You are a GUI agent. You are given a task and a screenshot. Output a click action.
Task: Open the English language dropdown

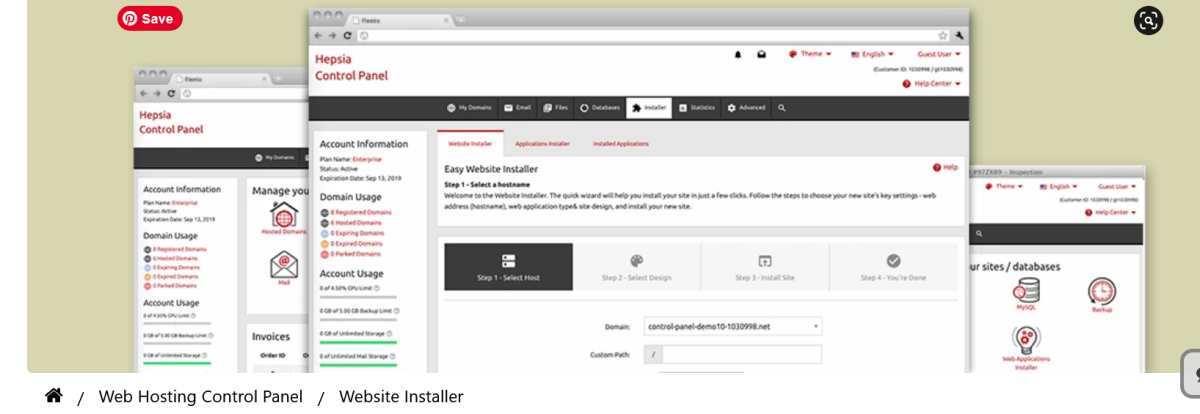872,54
